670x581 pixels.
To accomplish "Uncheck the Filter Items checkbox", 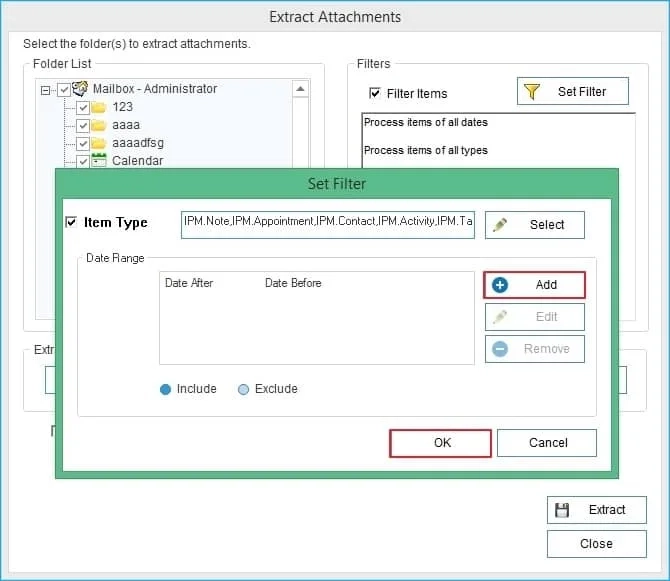I will 375,93.
